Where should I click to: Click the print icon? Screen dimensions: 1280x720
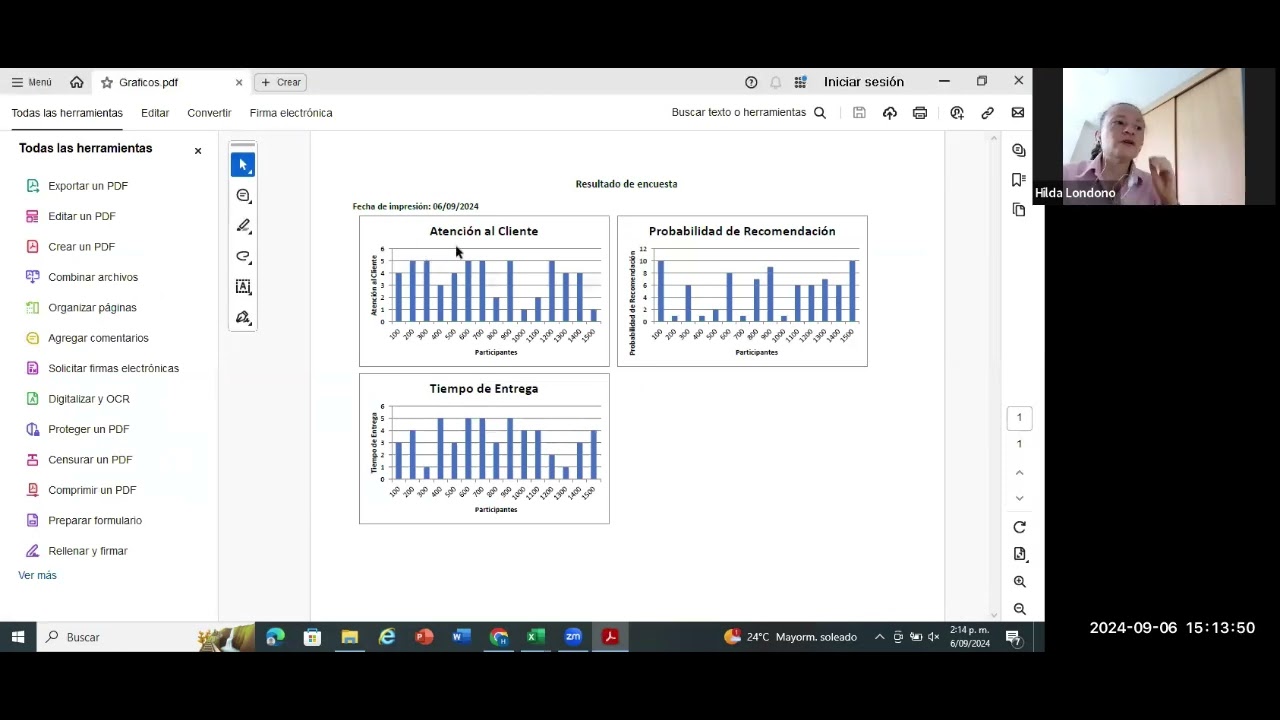click(x=920, y=113)
